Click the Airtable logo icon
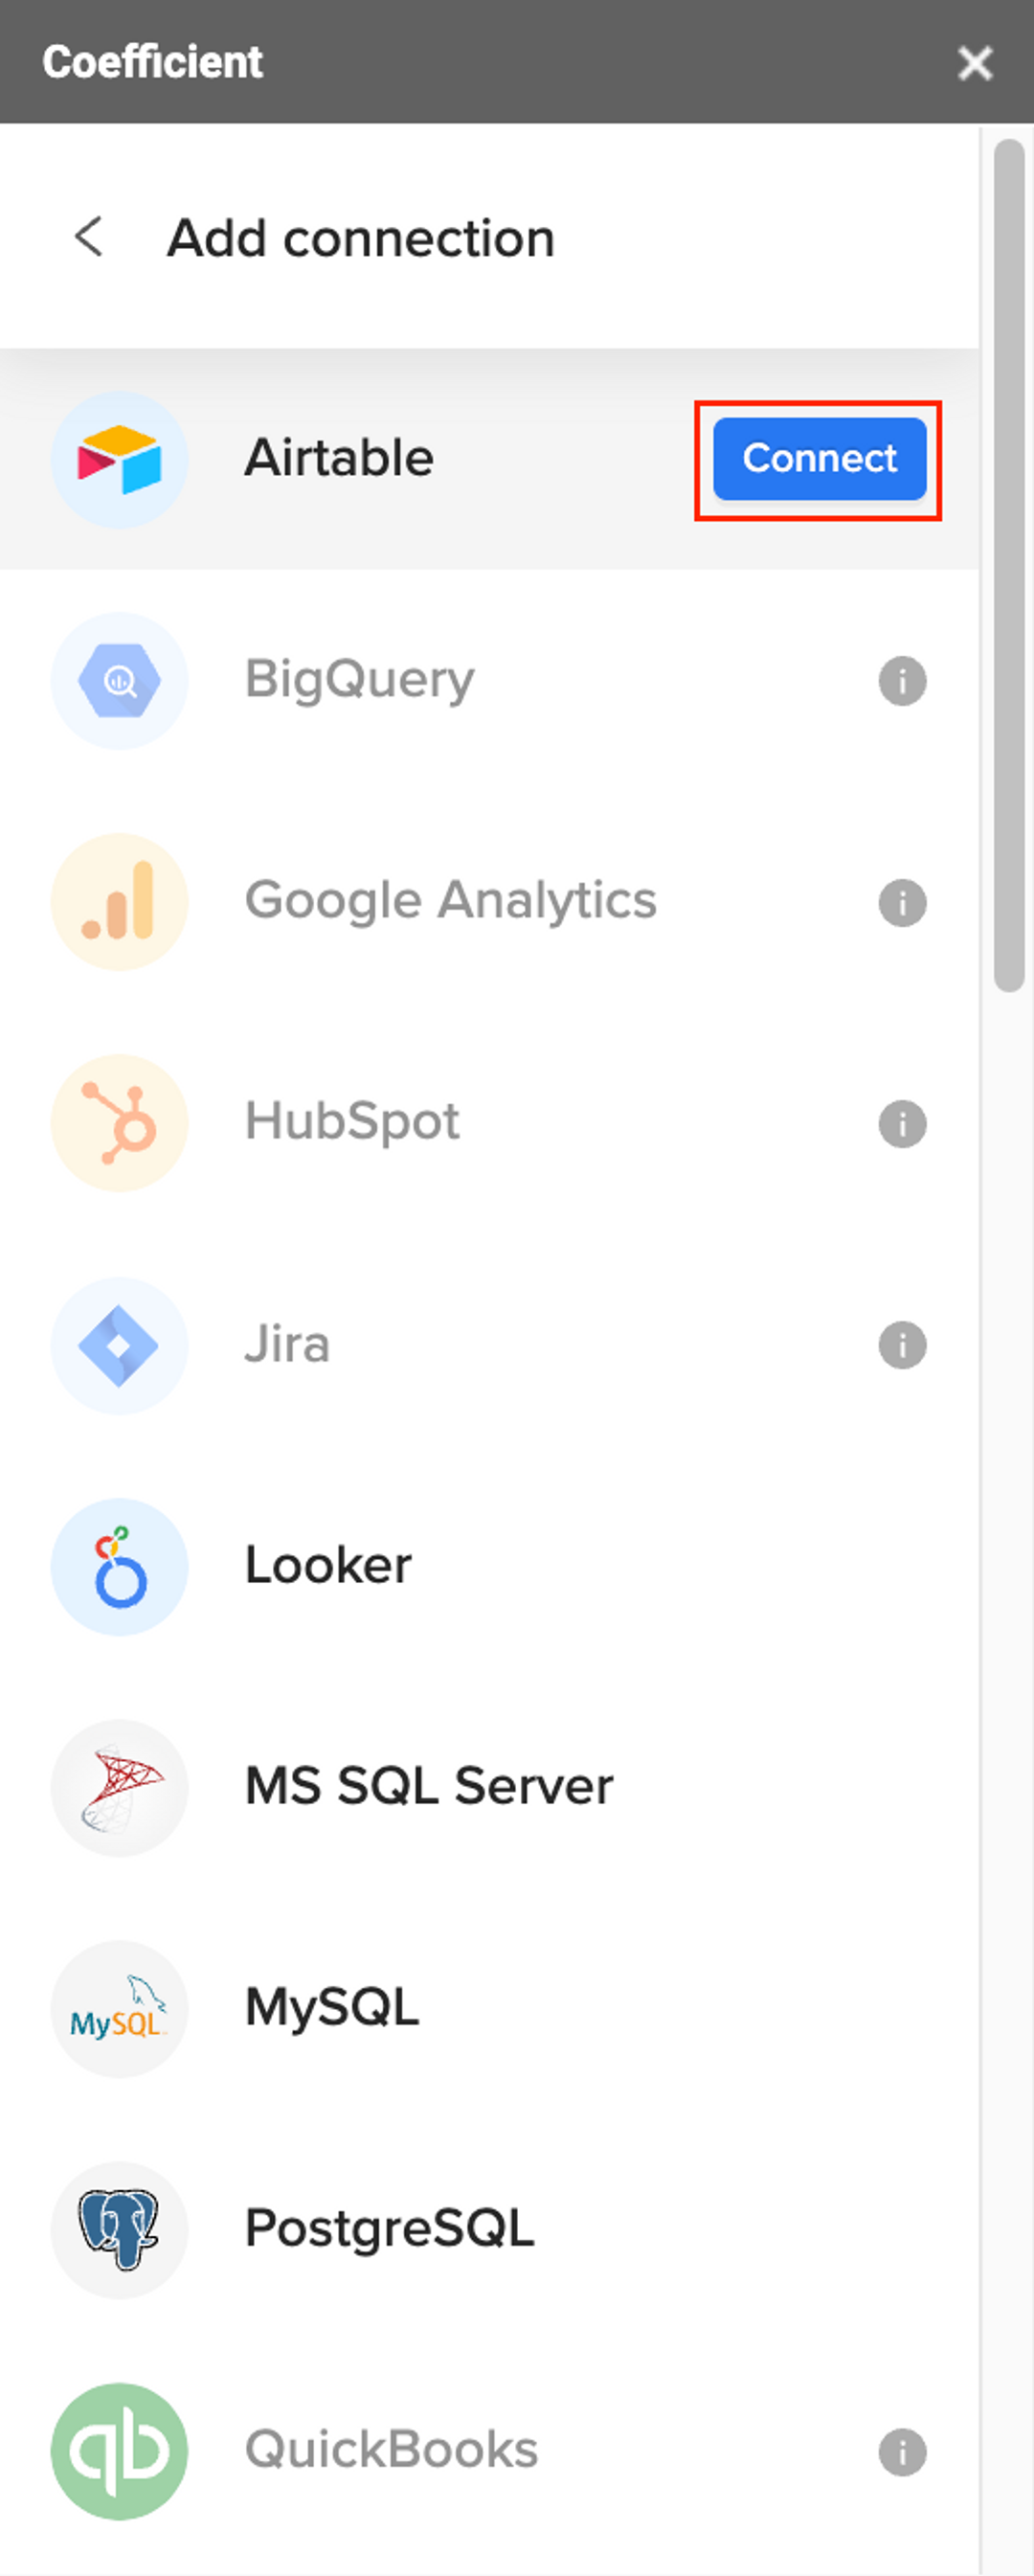Screen dimensions: 1034x2576 119,460
